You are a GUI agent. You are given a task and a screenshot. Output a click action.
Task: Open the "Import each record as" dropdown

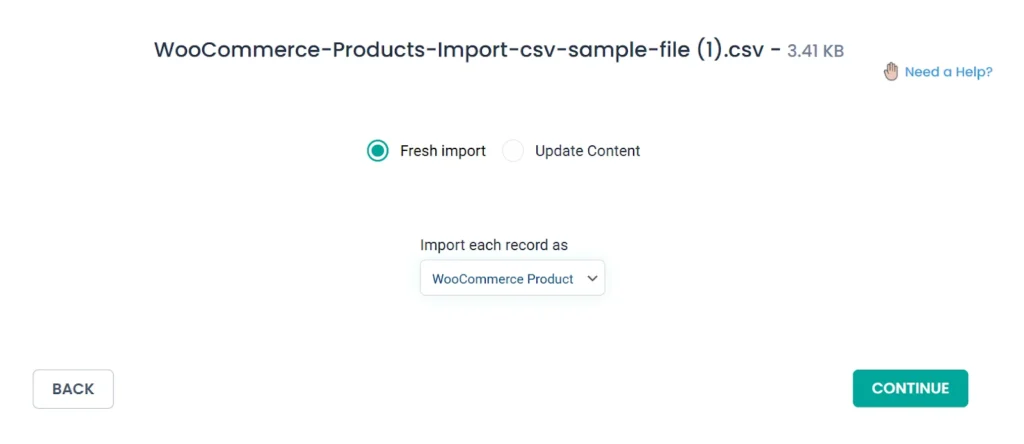tap(512, 279)
